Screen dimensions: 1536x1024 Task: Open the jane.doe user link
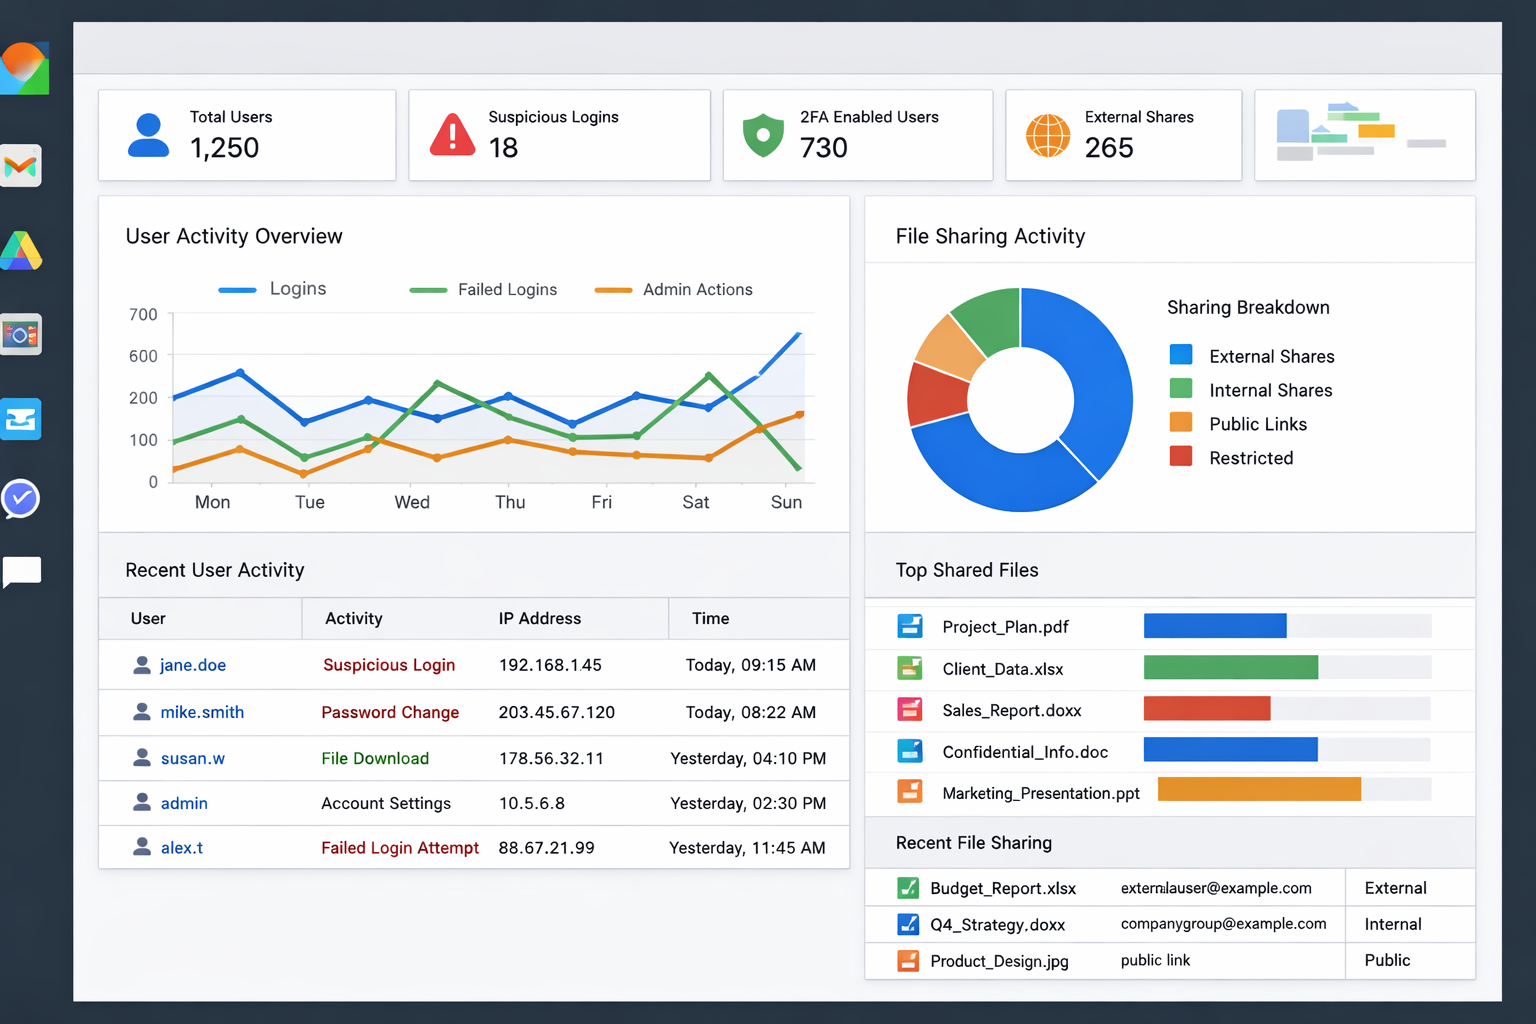pos(192,665)
